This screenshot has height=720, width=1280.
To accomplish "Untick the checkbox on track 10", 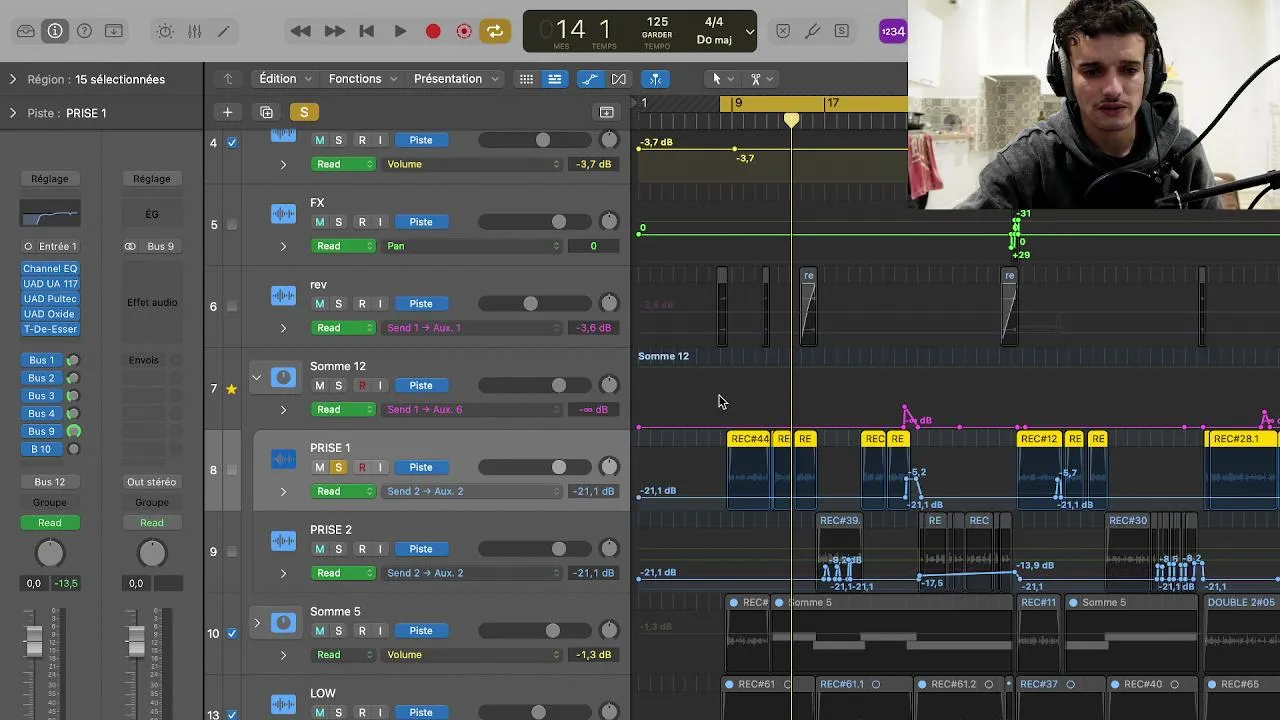I will [232, 633].
